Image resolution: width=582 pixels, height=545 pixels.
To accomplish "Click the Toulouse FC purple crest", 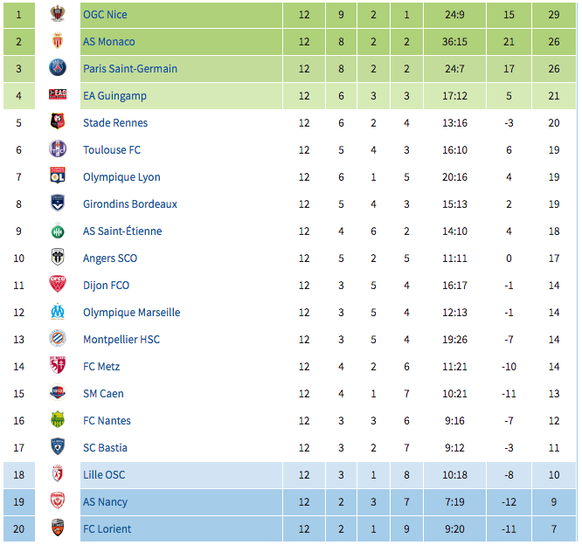I will point(58,149).
